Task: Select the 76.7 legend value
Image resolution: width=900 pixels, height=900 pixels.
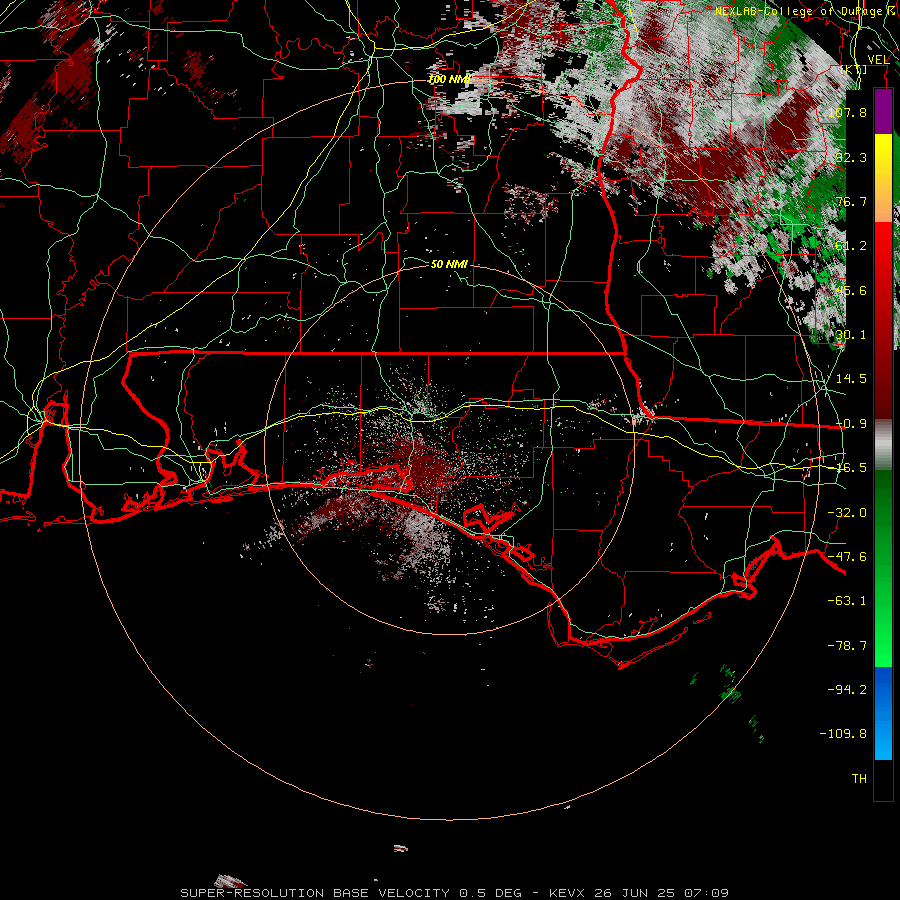Action: (851, 201)
